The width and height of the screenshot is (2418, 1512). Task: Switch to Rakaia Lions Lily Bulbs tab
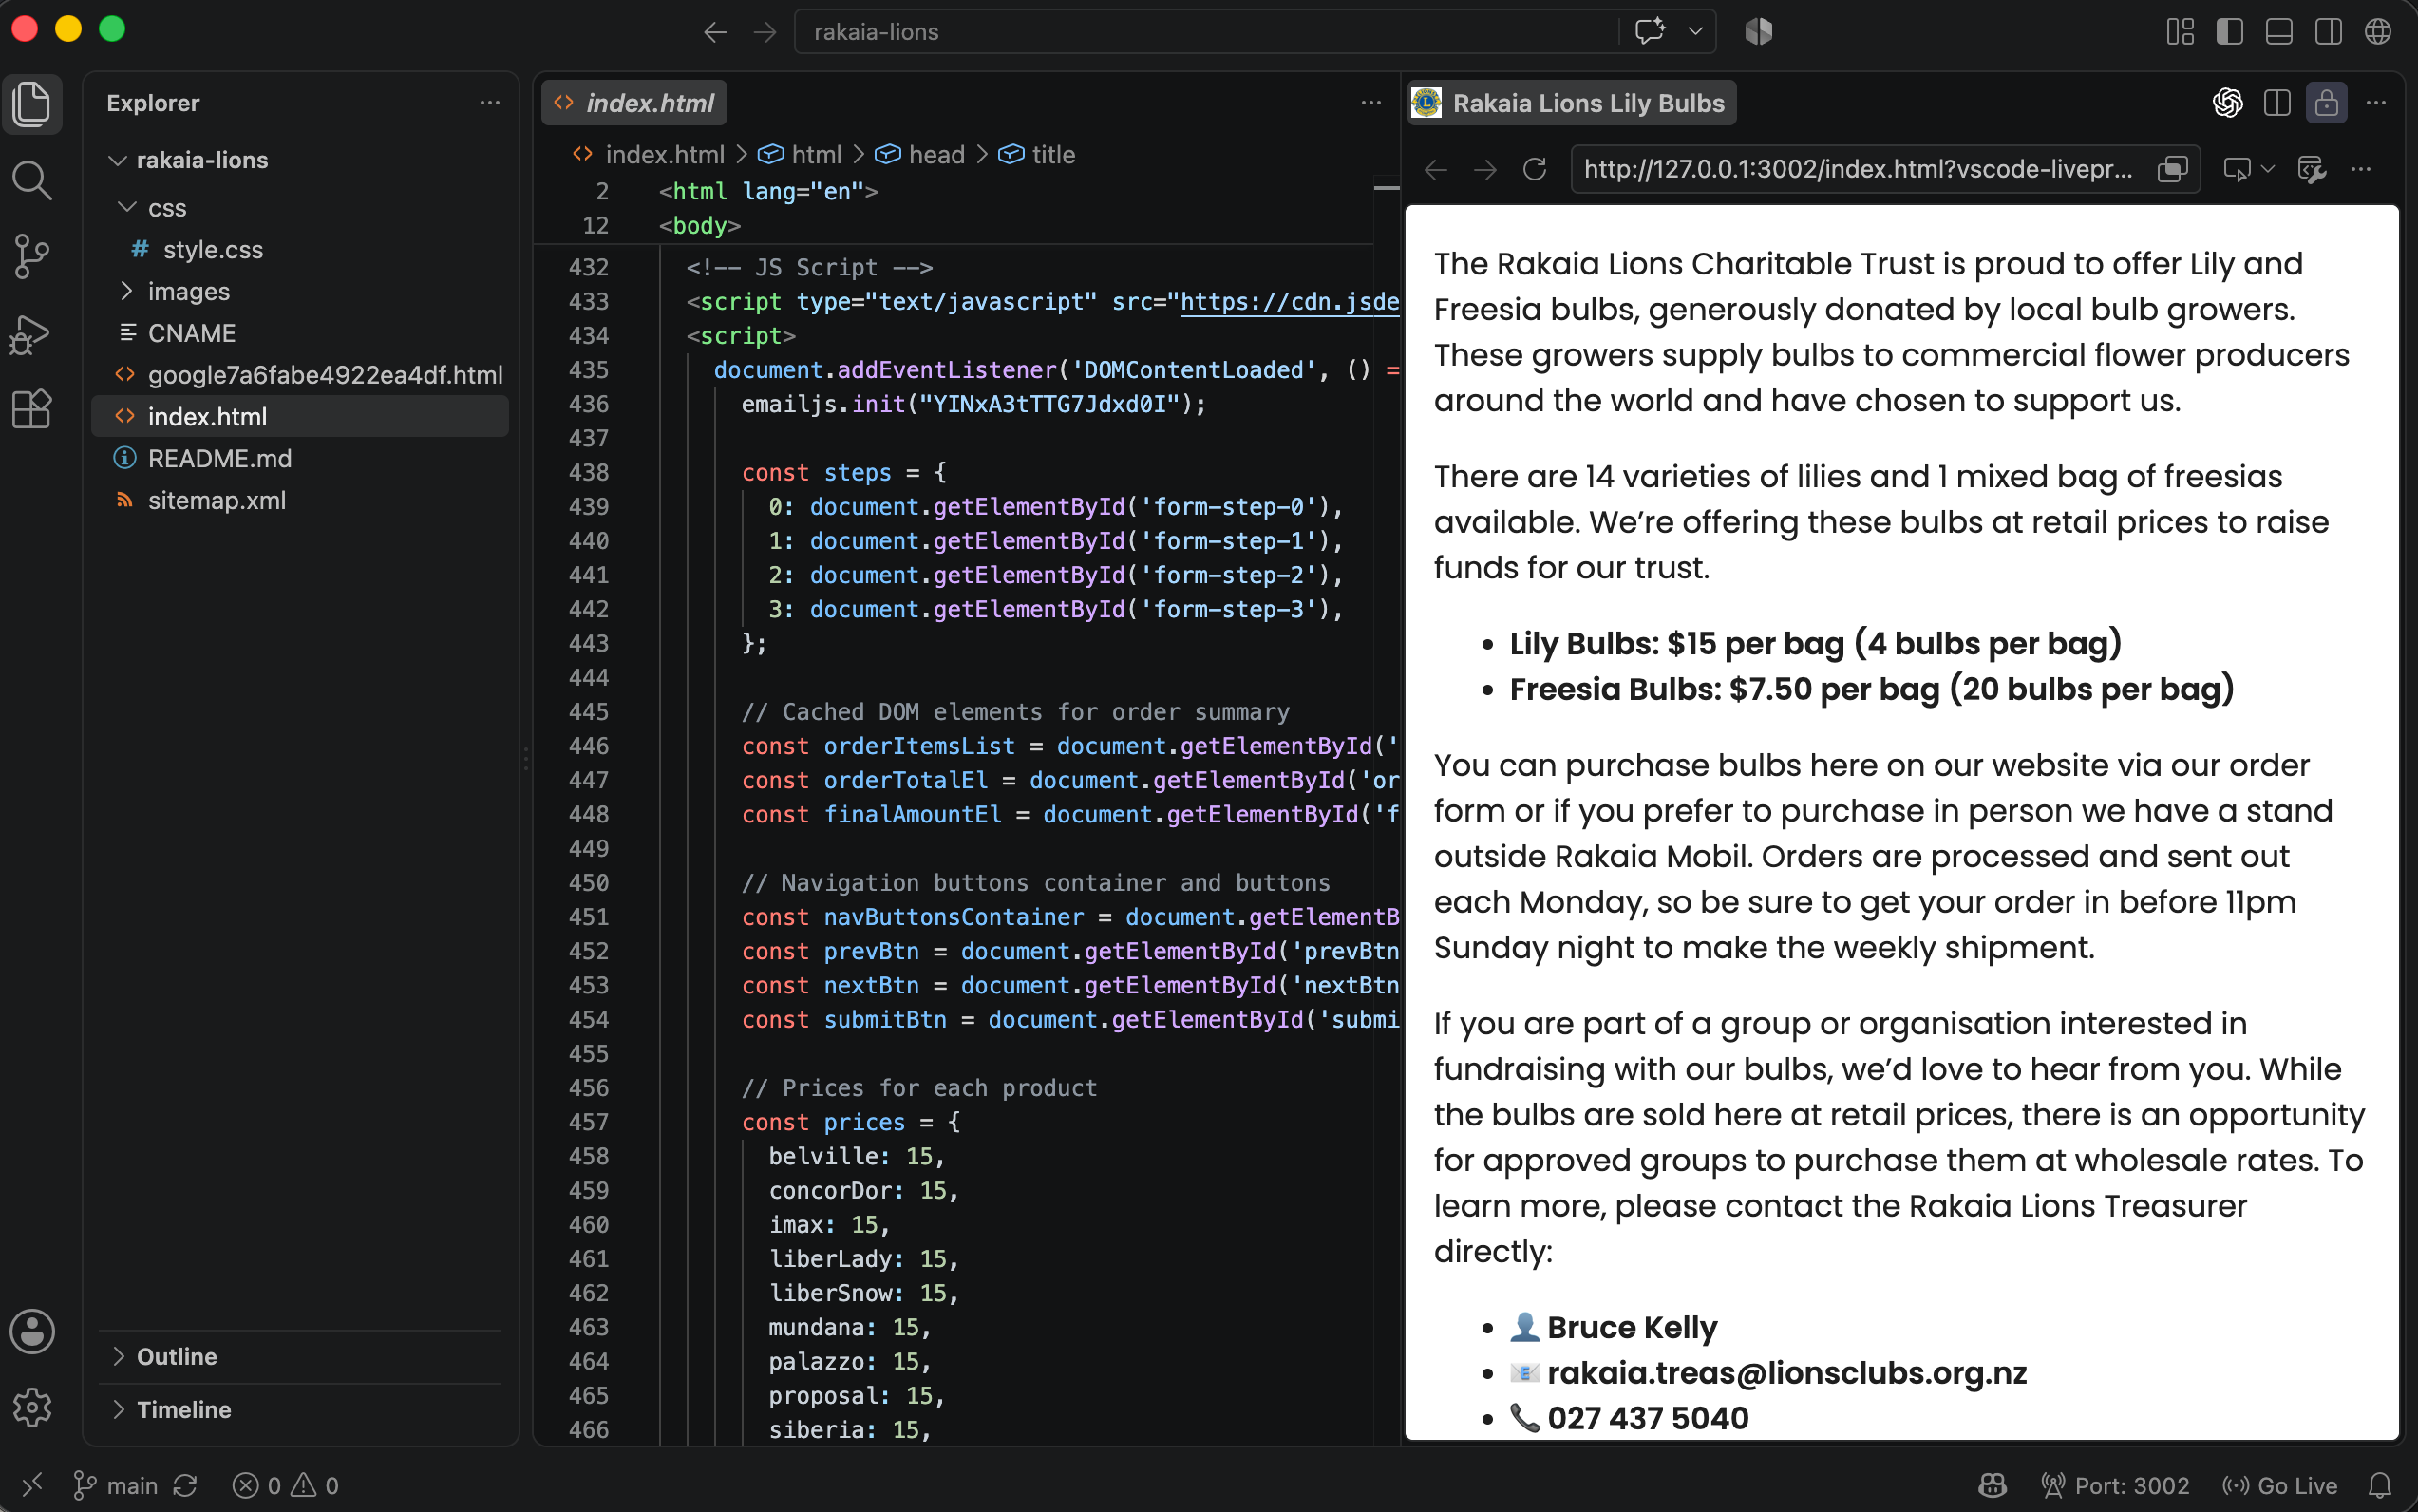pos(1571,103)
